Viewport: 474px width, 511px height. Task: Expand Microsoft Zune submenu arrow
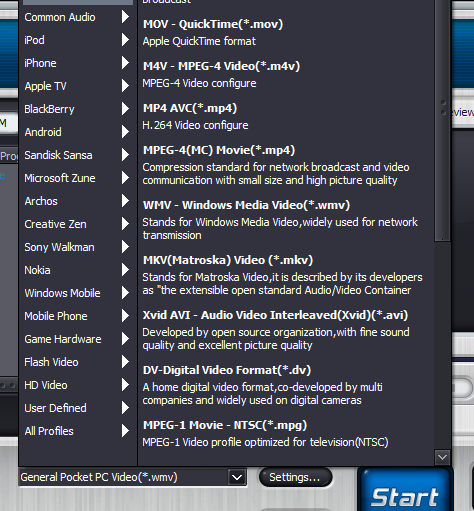point(125,178)
